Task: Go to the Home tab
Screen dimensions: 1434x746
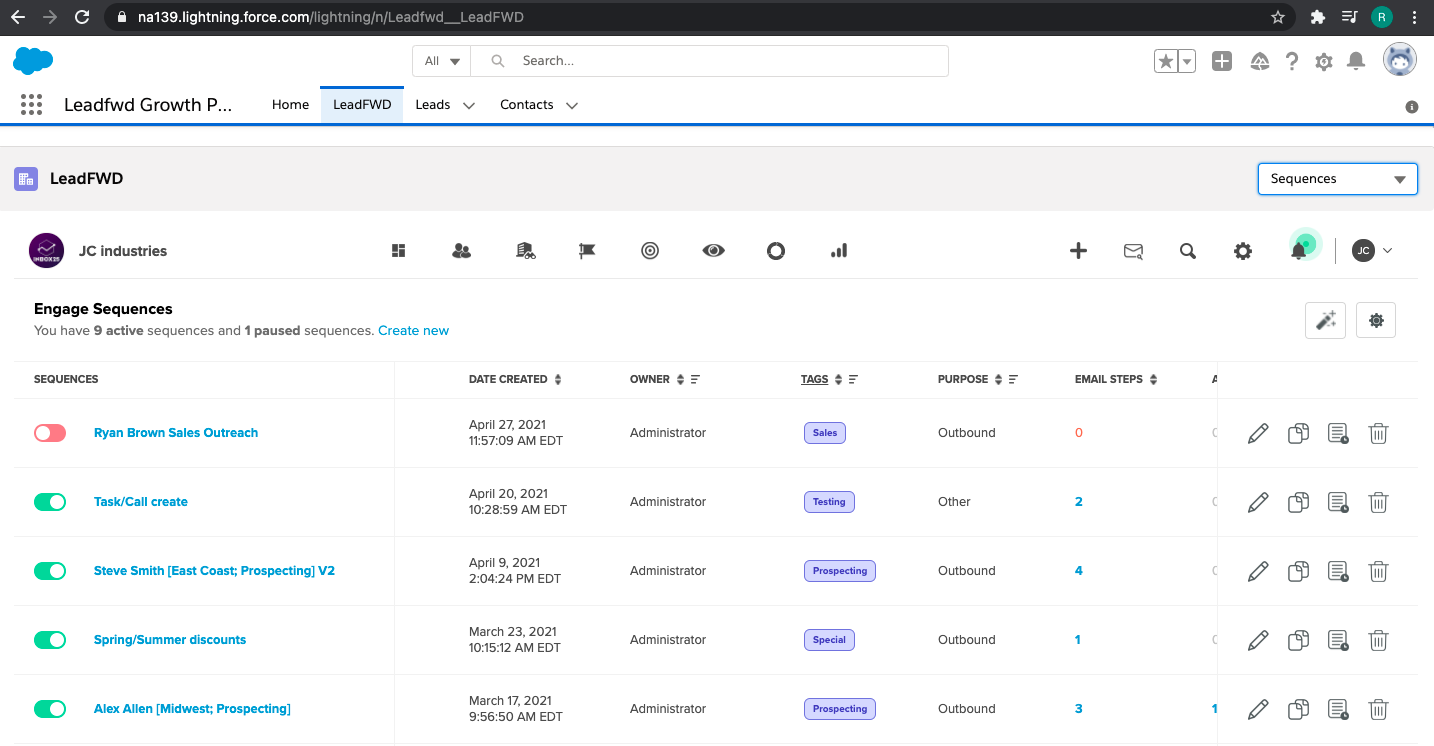Action: coord(290,105)
